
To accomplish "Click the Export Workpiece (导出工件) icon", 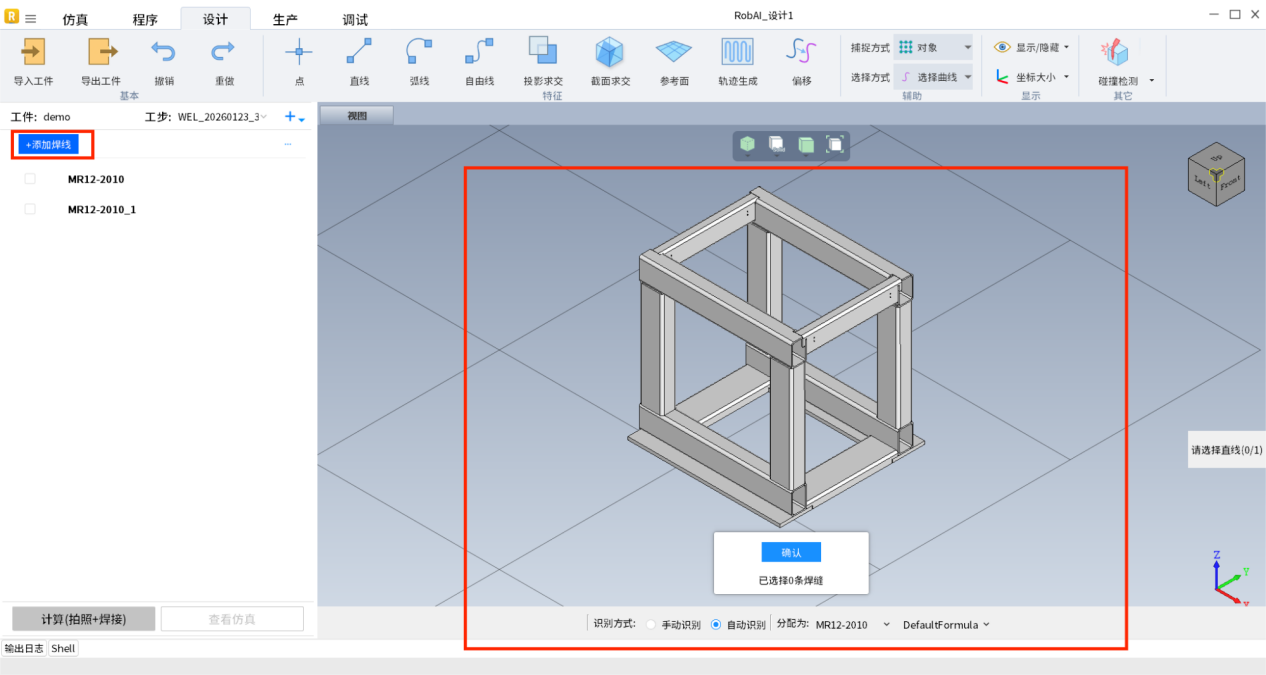I will (101, 53).
